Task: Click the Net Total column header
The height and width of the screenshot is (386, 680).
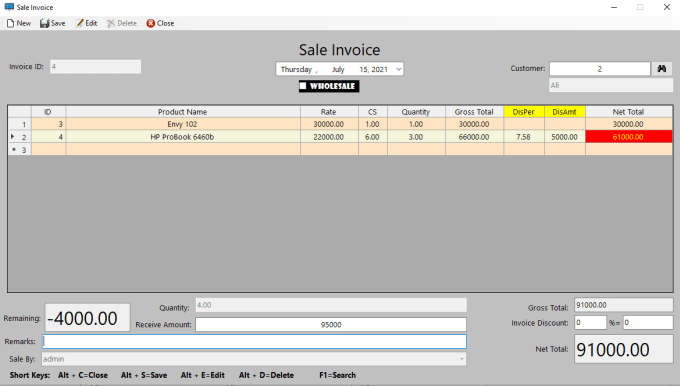Action: point(628,112)
